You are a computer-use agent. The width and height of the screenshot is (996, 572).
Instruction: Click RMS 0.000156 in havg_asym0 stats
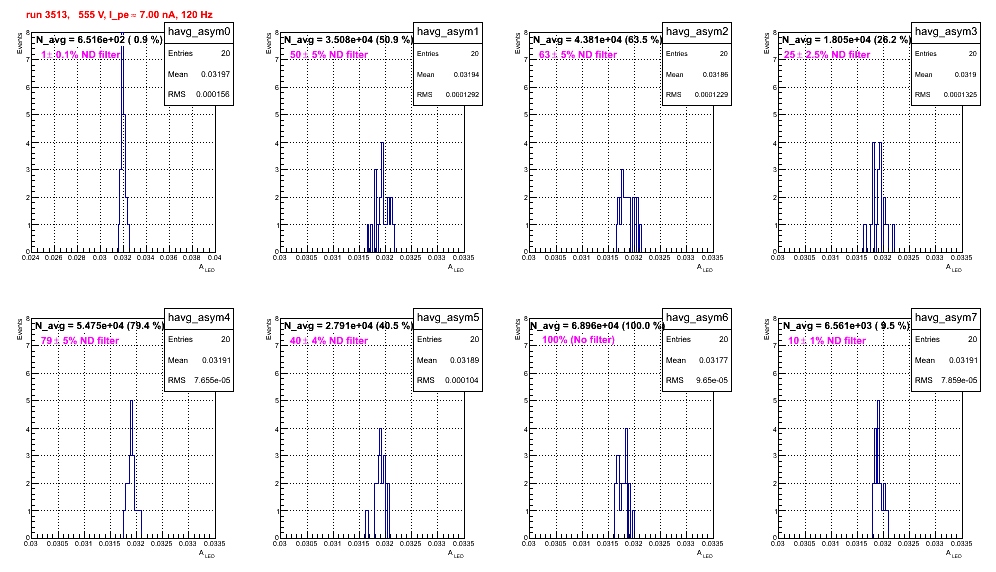(199, 95)
